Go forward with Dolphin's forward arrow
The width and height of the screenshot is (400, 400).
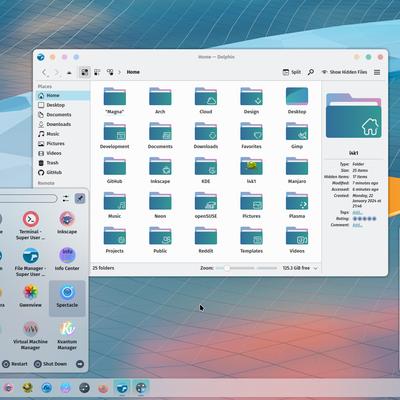pos(56,72)
